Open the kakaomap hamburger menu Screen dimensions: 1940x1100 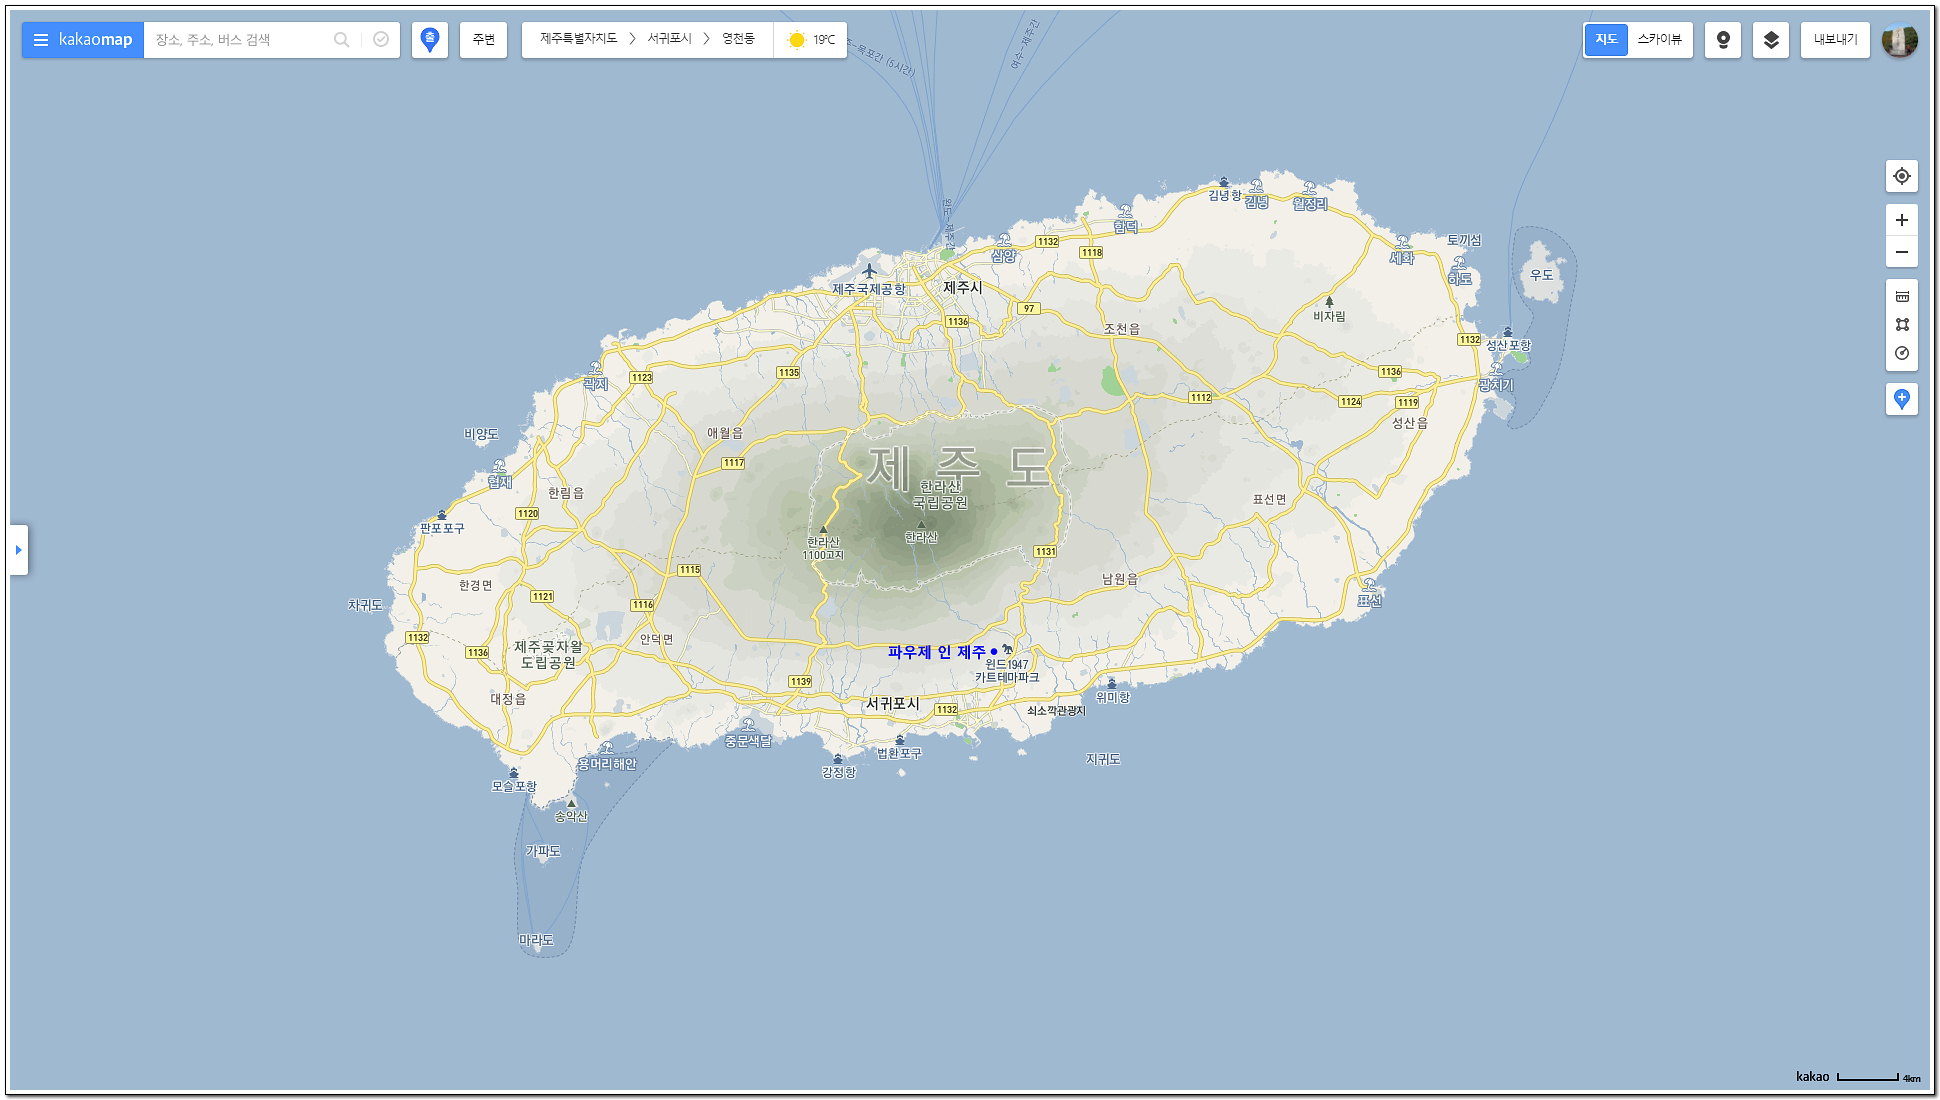pos(41,40)
